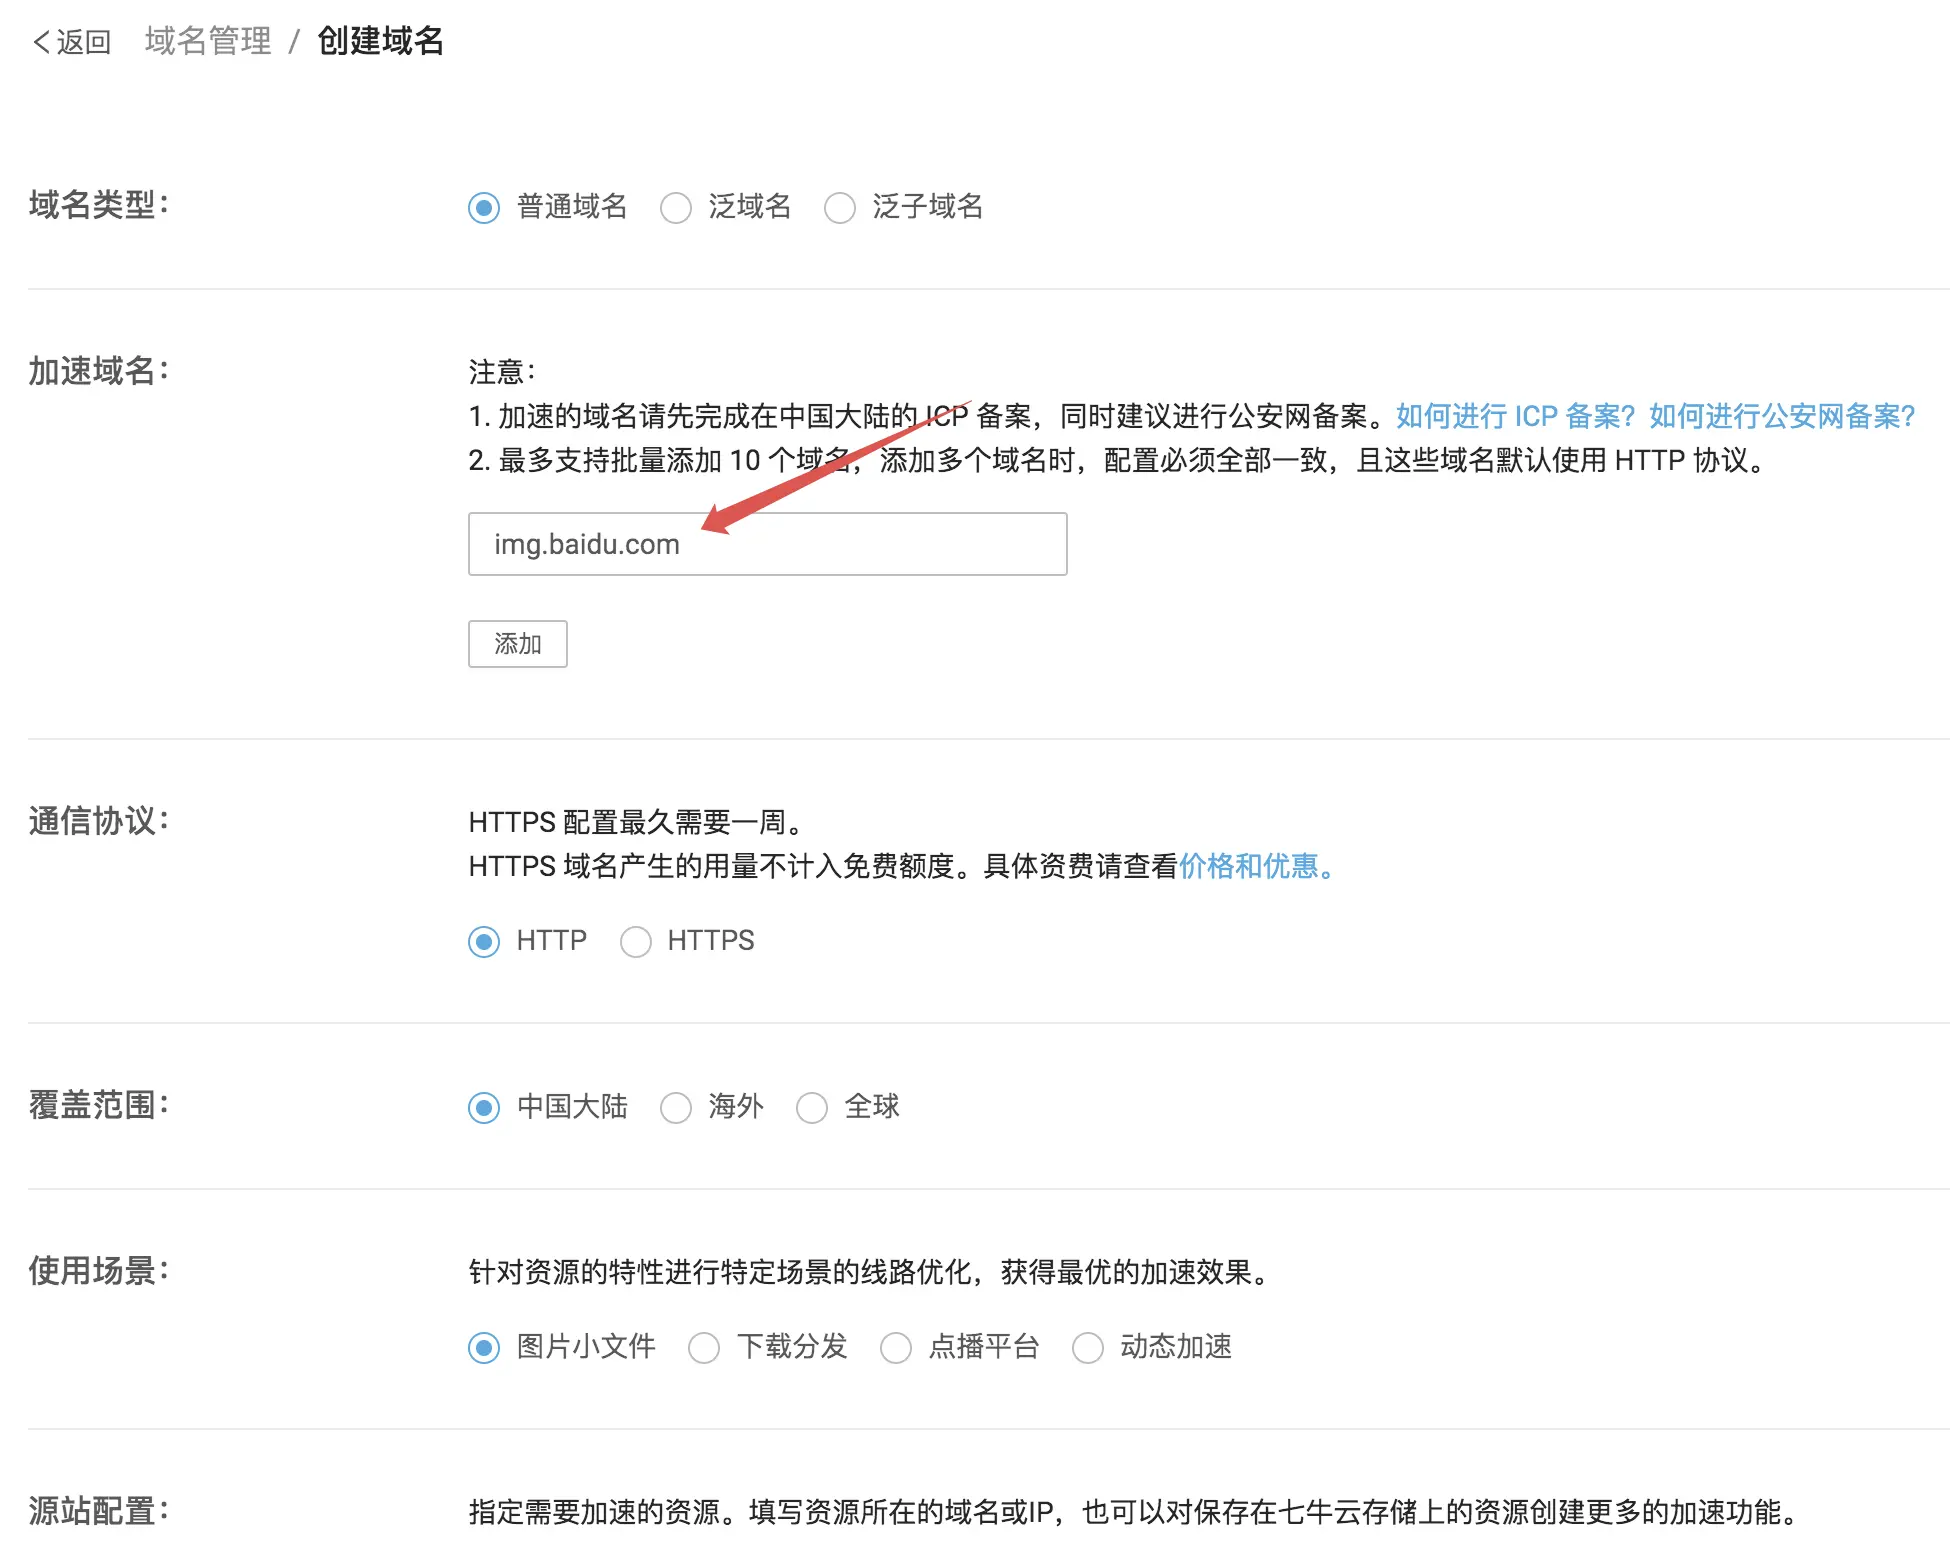Open 域名管理 breadcrumb link

208,41
